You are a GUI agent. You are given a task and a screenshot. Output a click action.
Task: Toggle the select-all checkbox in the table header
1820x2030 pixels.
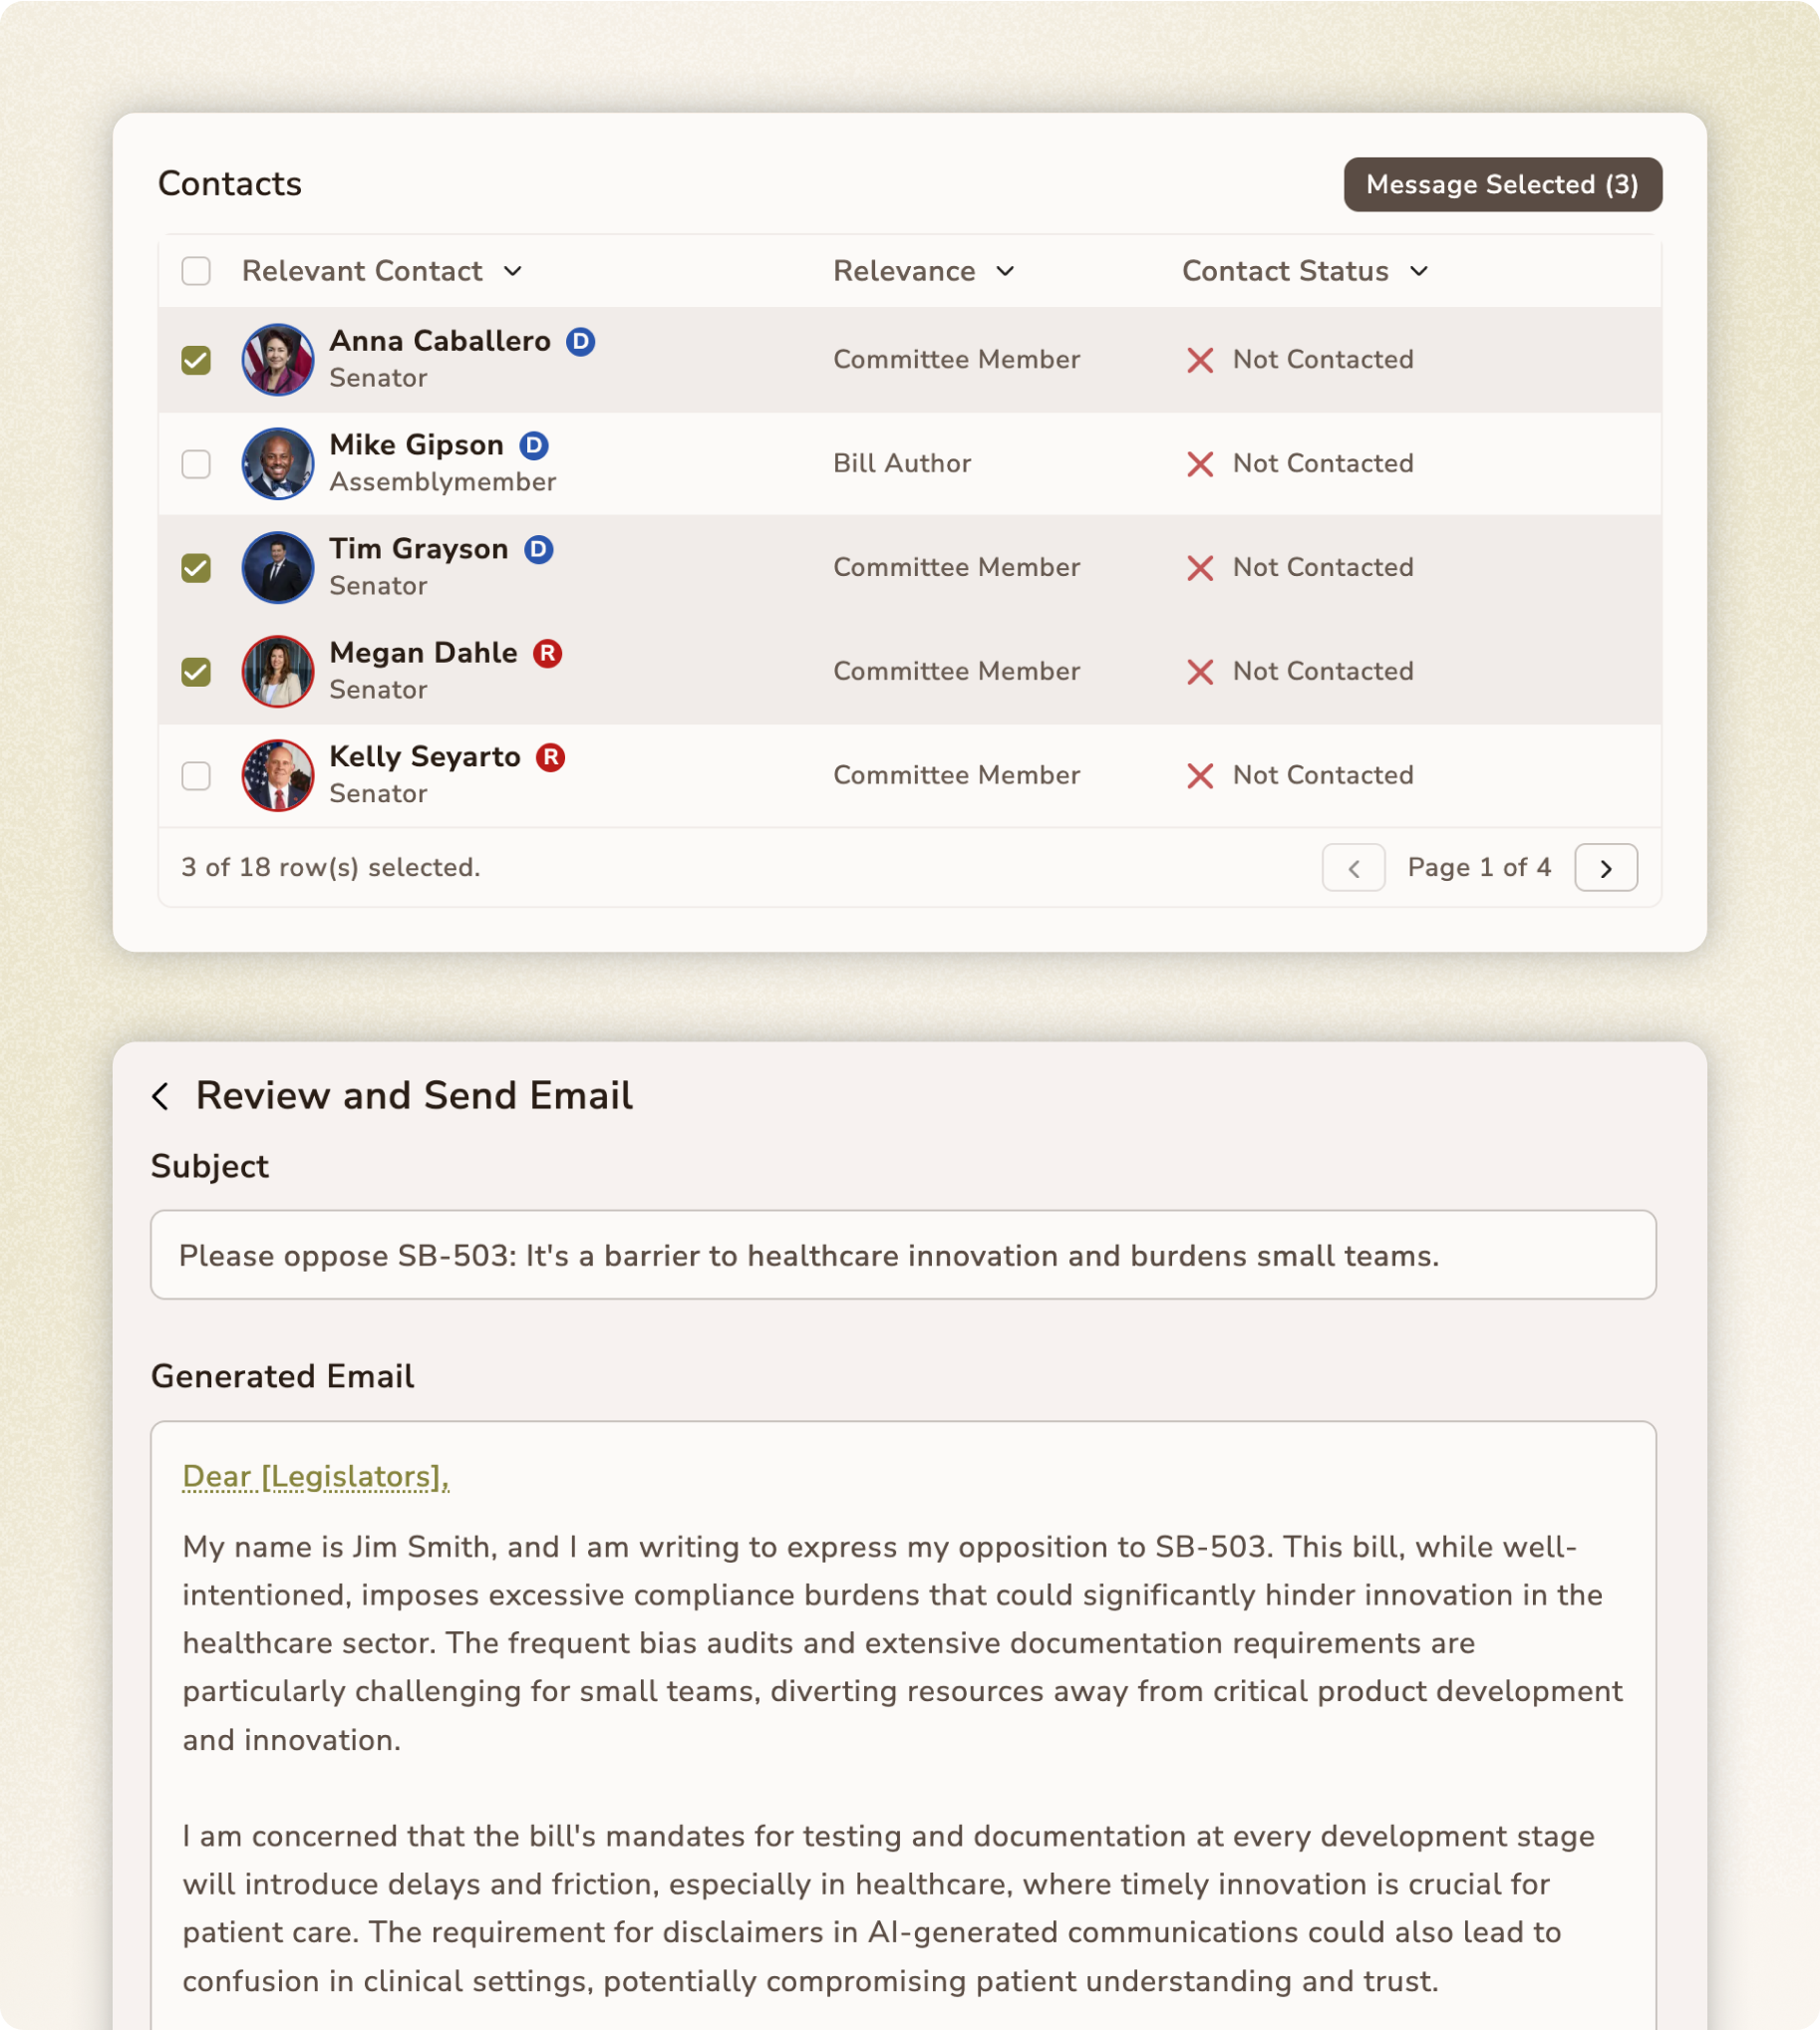[196, 271]
